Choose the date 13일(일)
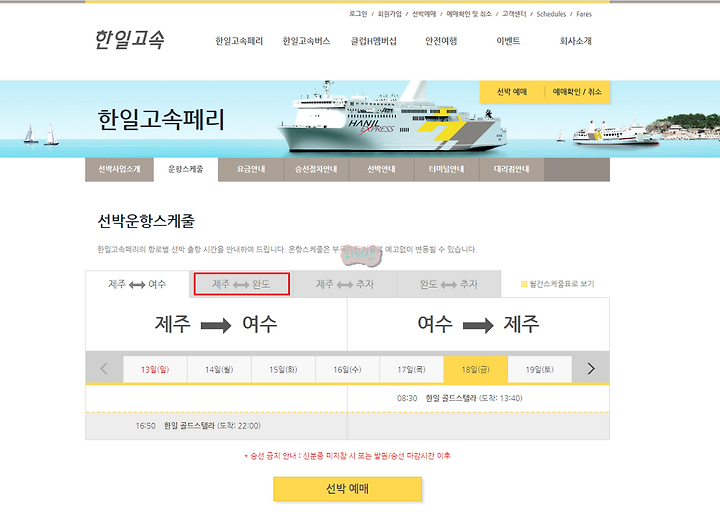 click(x=155, y=370)
